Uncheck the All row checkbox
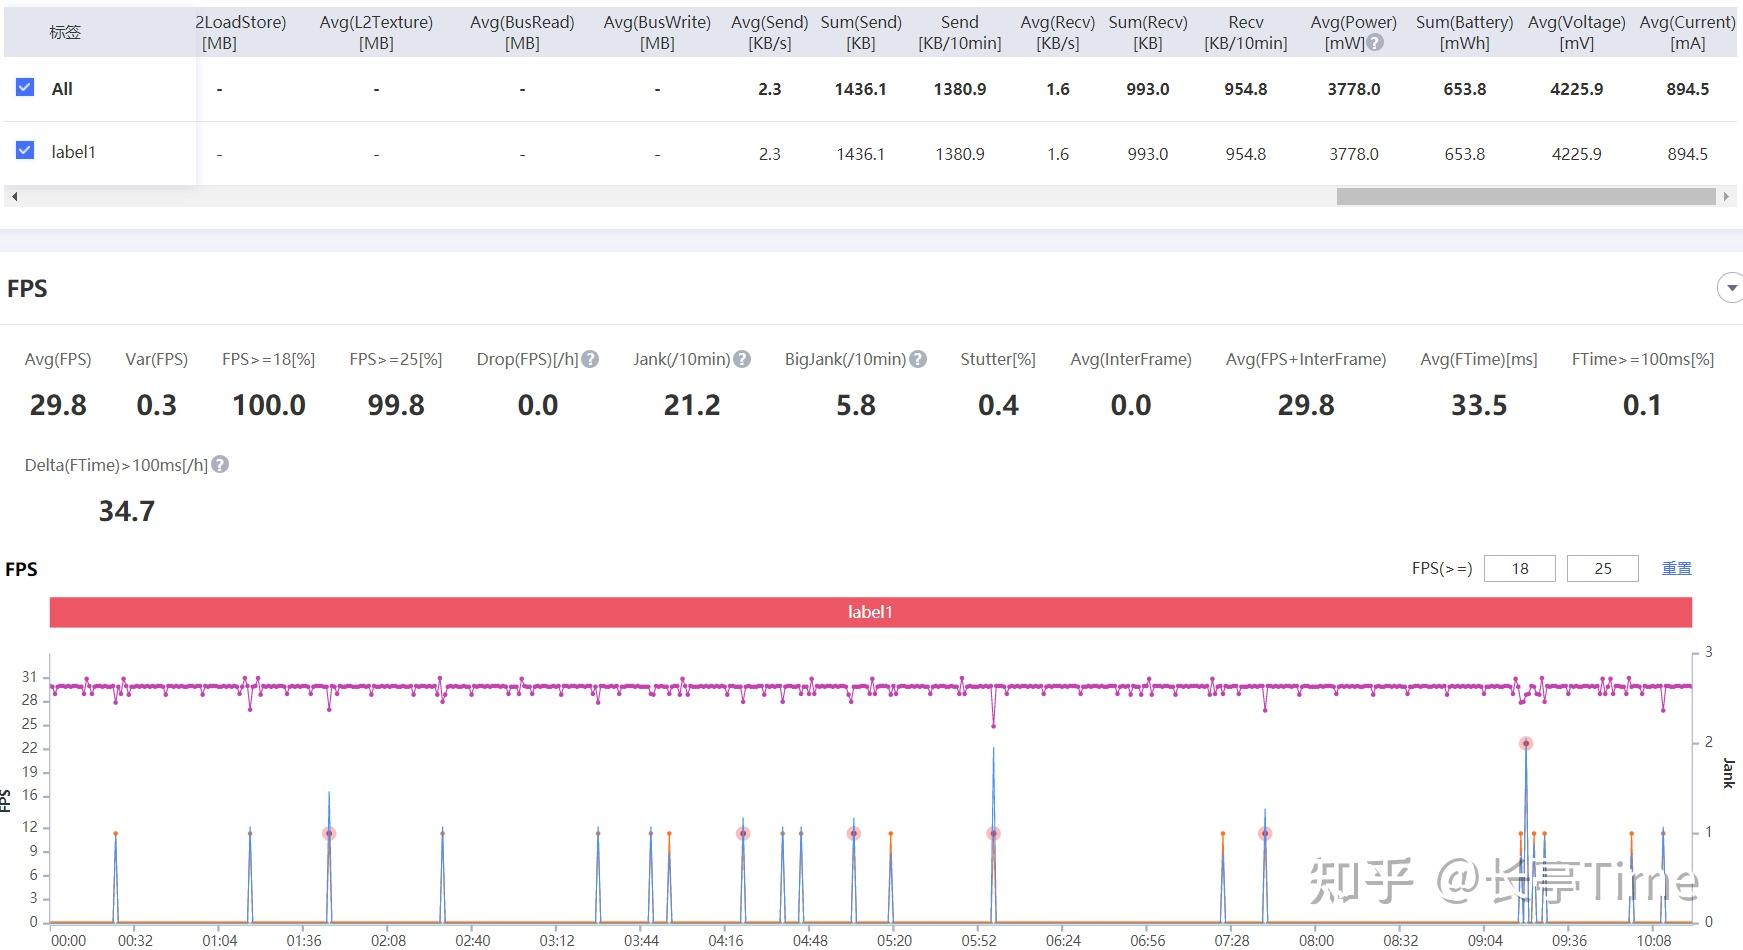 coord(25,88)
